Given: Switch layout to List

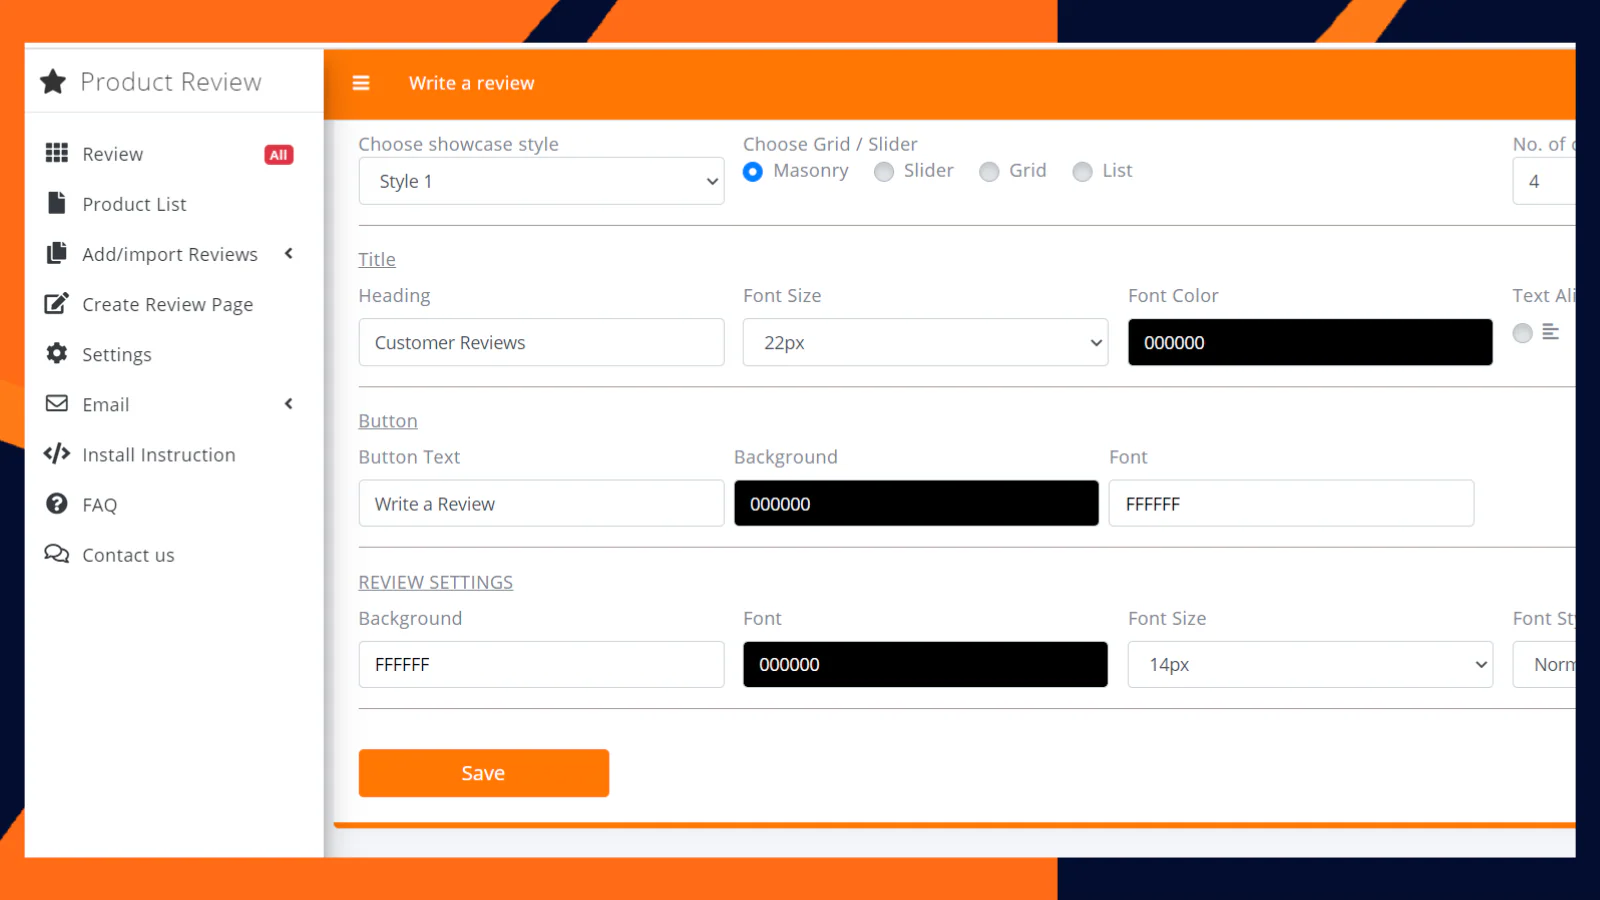Looking at the screenshot, I should point(1082,172).
